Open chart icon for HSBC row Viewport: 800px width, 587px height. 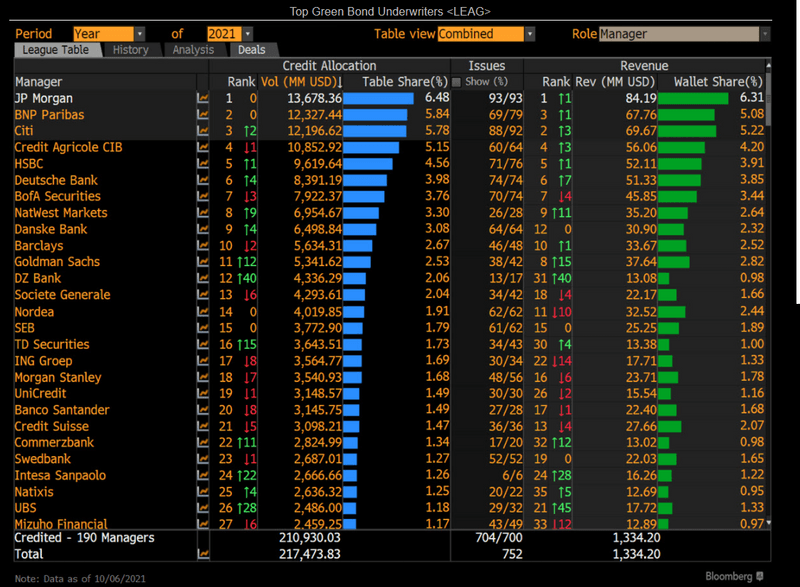[x=203, y=163]
